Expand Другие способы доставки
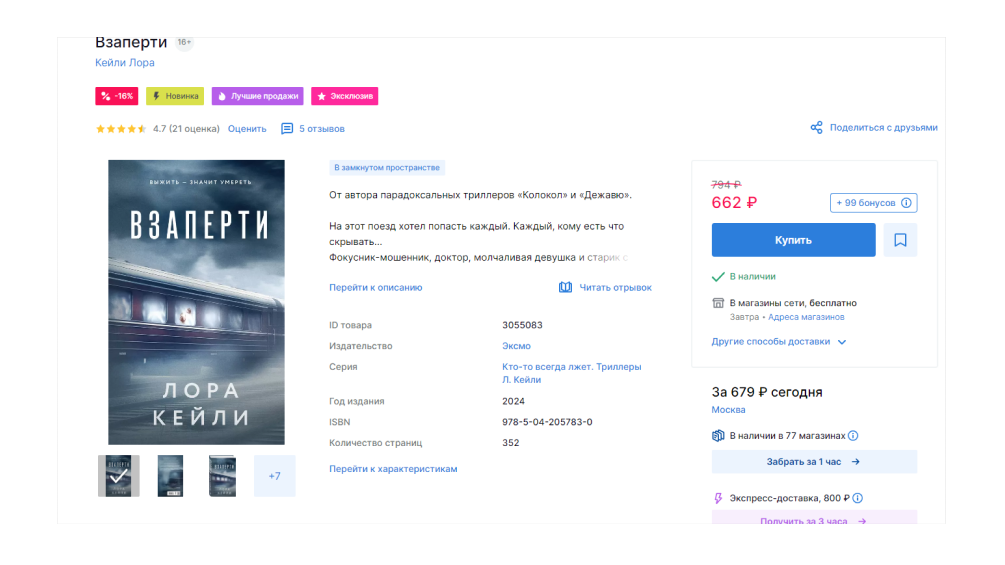 coord(779,342)
